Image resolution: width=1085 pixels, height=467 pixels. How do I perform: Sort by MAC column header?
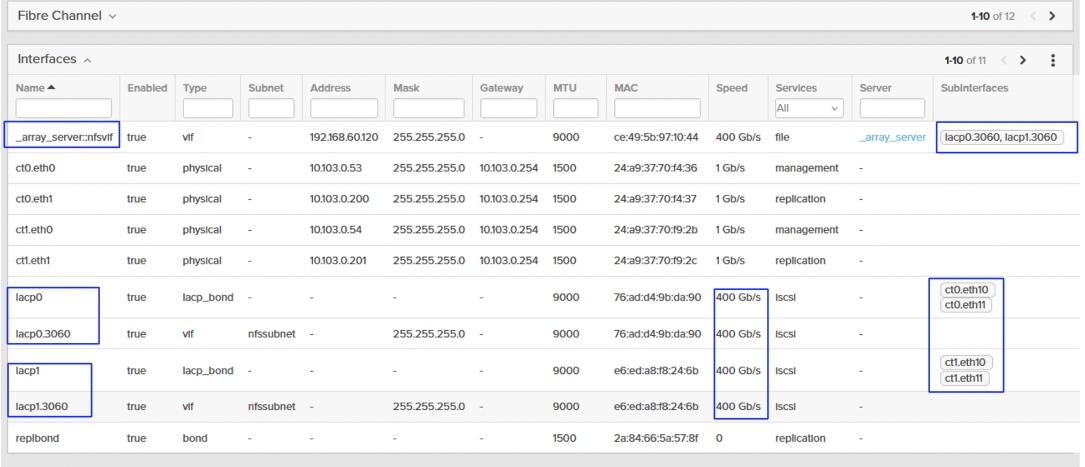626,88
